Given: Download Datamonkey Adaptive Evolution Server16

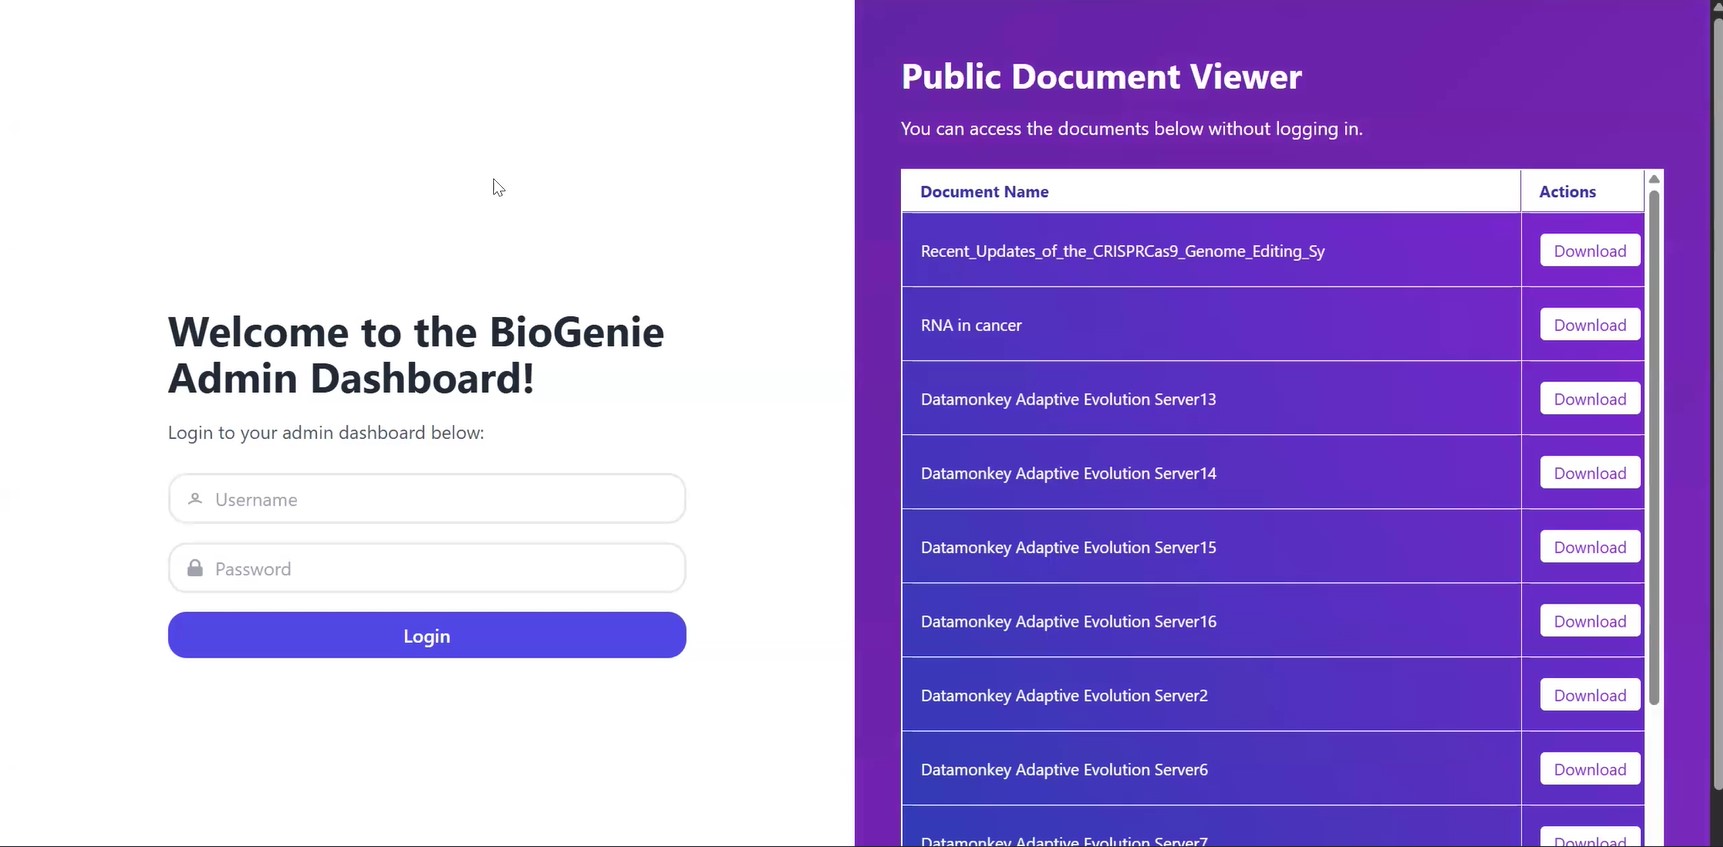Looking at the screenshot, I should point(1589,620).
